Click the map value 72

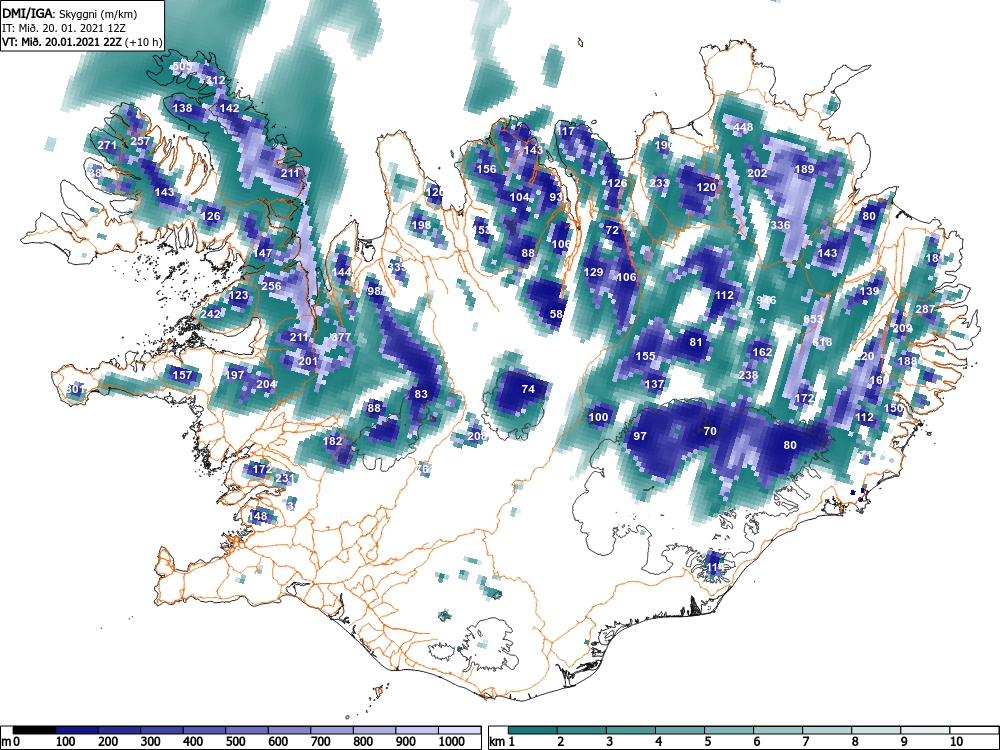coord(612,230)
